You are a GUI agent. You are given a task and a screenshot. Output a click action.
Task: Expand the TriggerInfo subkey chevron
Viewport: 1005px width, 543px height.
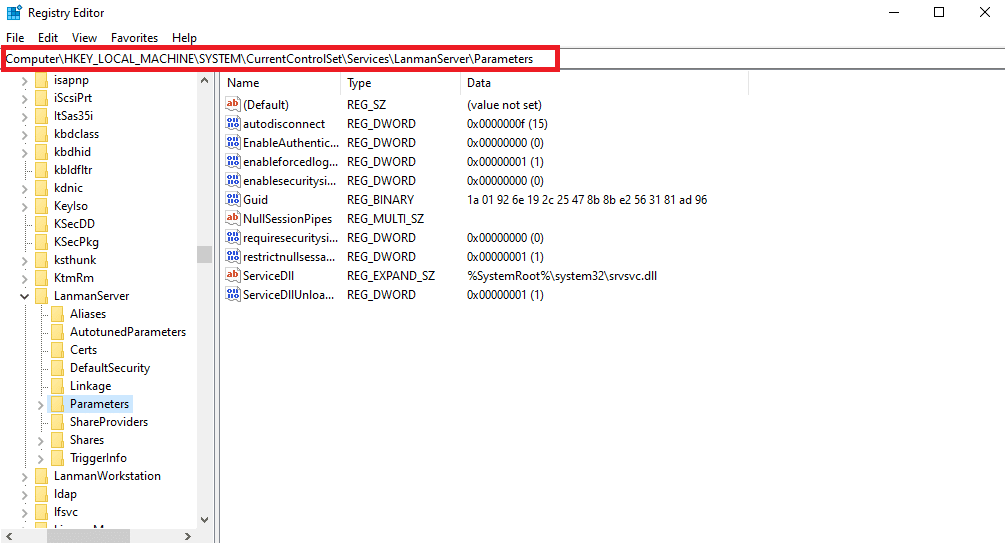tap(40, 458)
